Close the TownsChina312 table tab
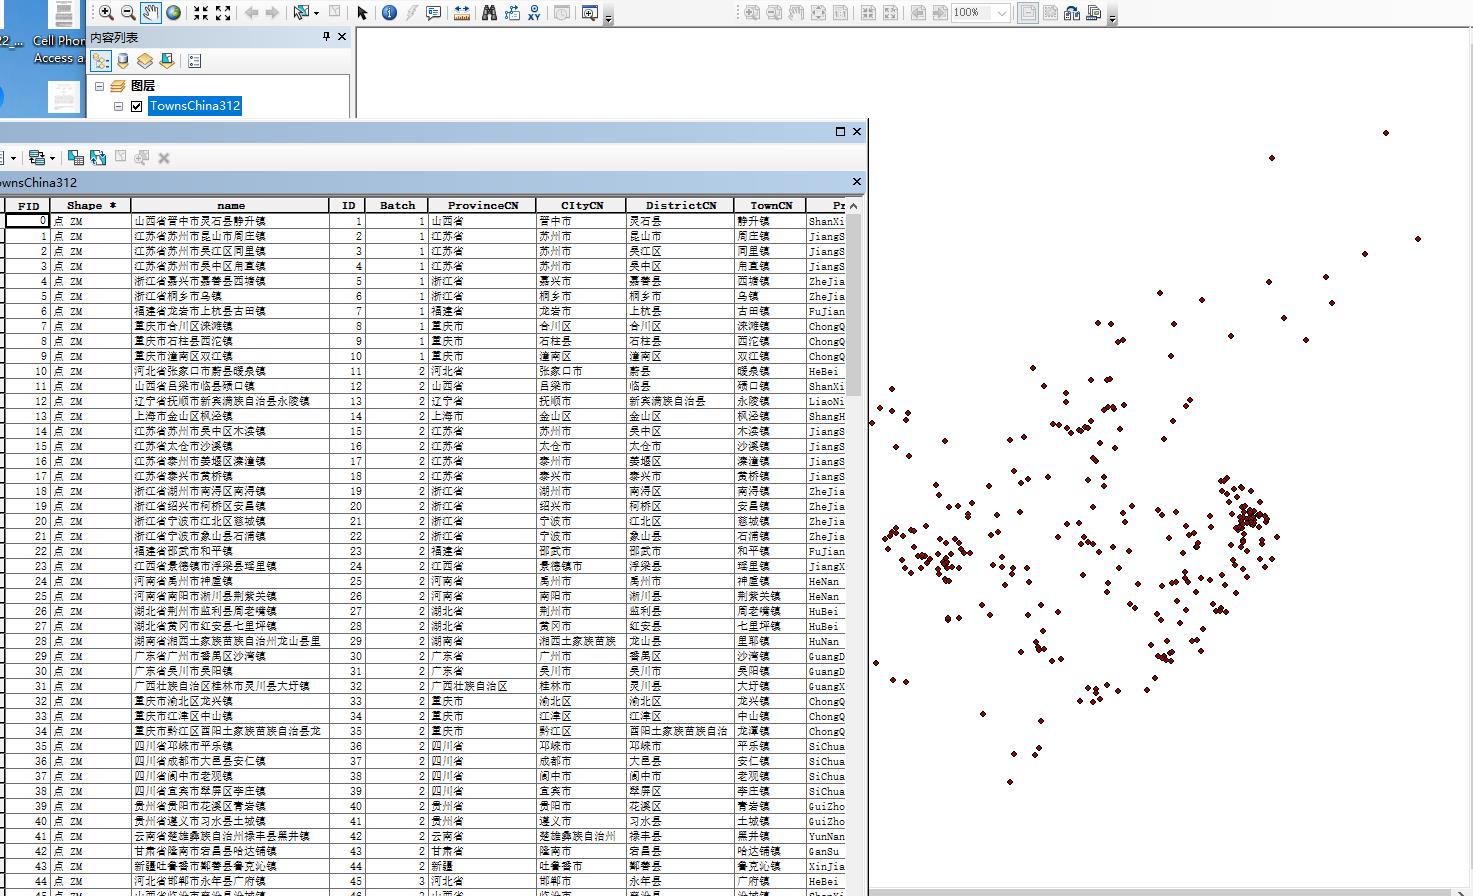The width and height of the screenshot is (1473, 896). pyautogui.click(x=856, y=182)
